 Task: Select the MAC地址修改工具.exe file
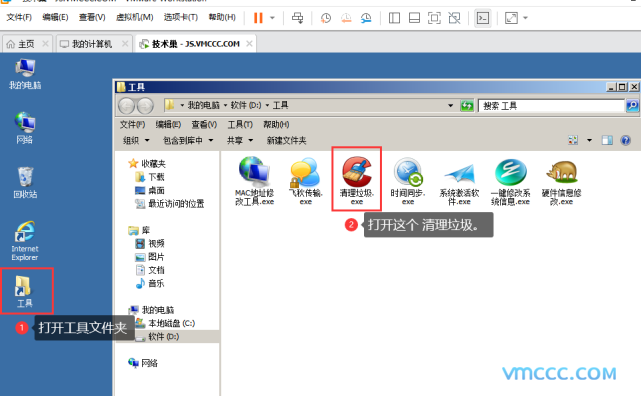click(254, 180)
